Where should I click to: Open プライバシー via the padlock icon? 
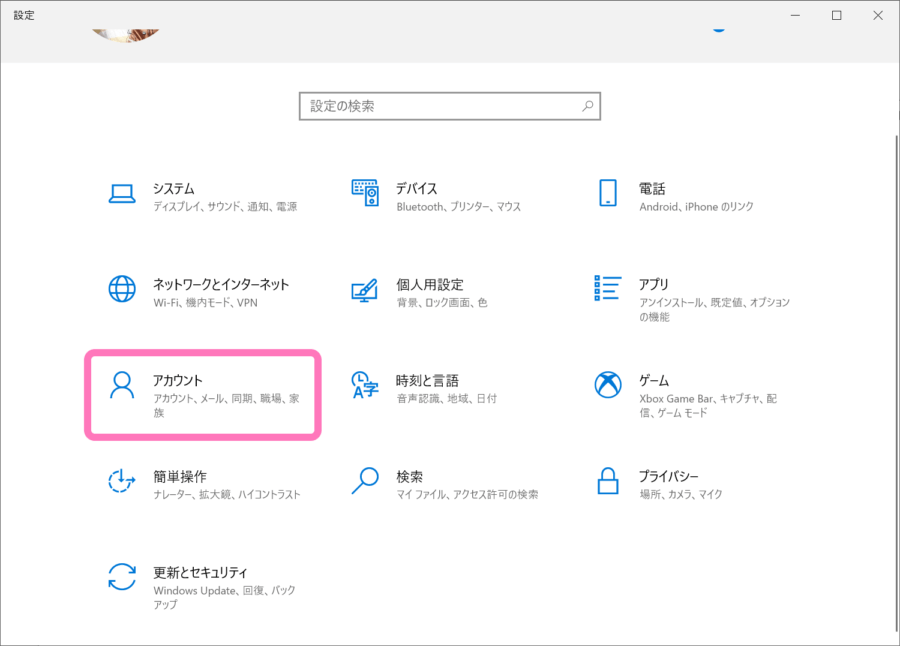coord(608,484)
